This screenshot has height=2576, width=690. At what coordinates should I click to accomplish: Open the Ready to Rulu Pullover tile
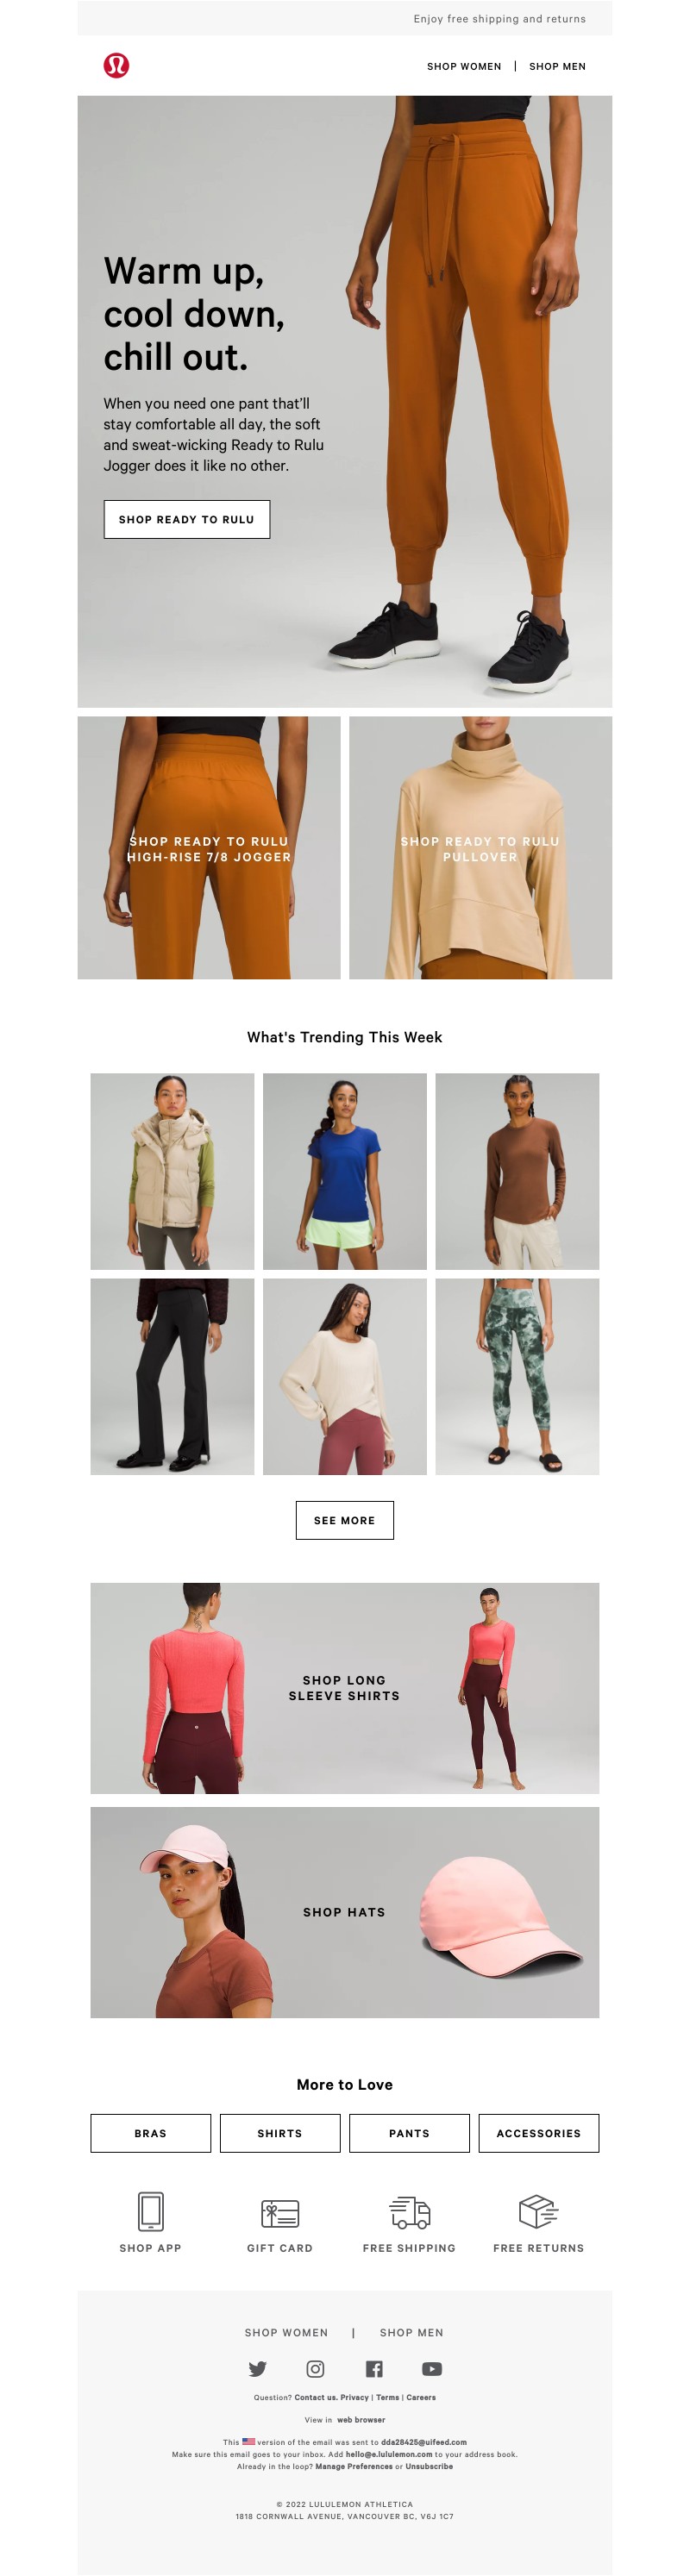[x=480, y=847]
